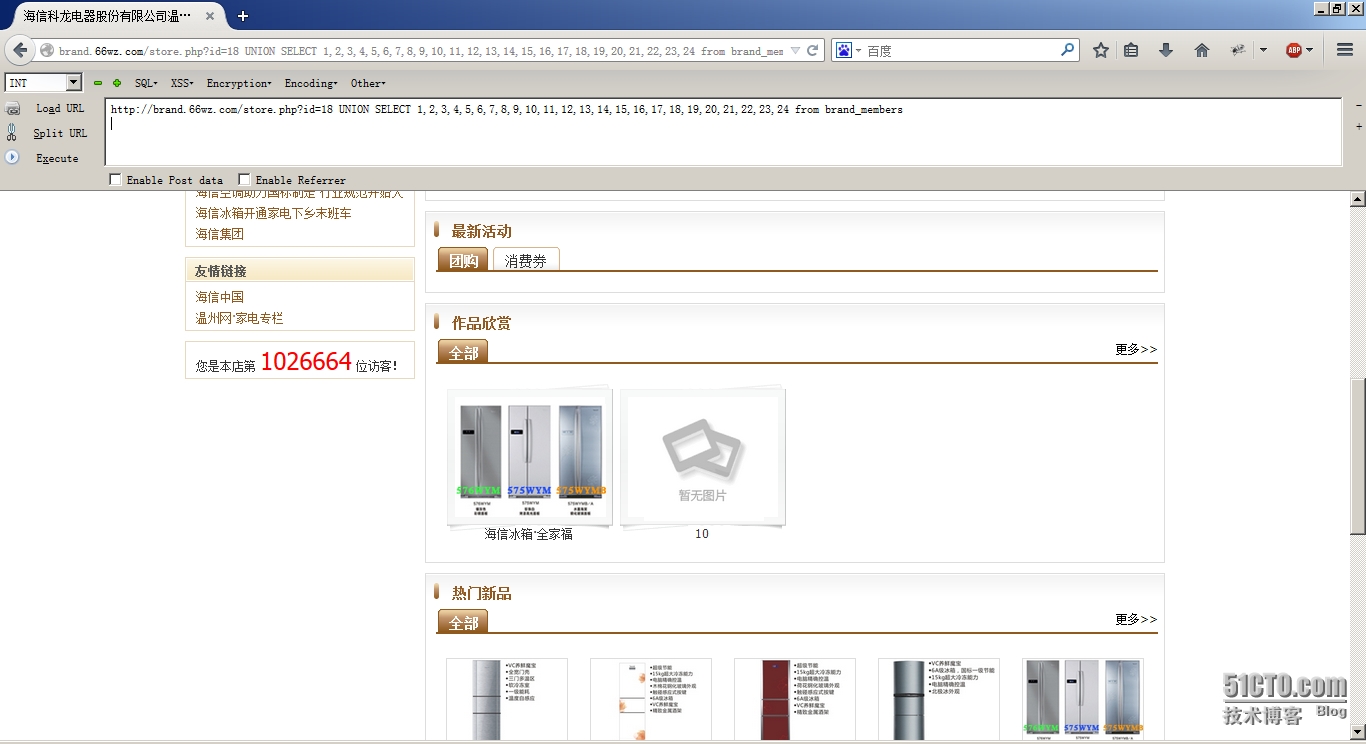Screen dimensions: 1366x744
Task: Switch to the 消费券 tab
Action: (x=526, y=260)
